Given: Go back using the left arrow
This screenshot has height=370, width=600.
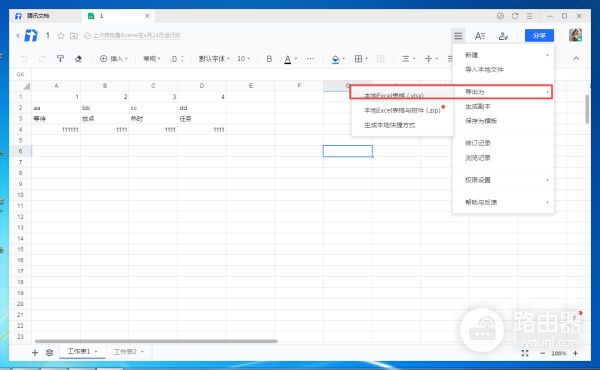Looking at the screenshot, I should click(18, 36).
